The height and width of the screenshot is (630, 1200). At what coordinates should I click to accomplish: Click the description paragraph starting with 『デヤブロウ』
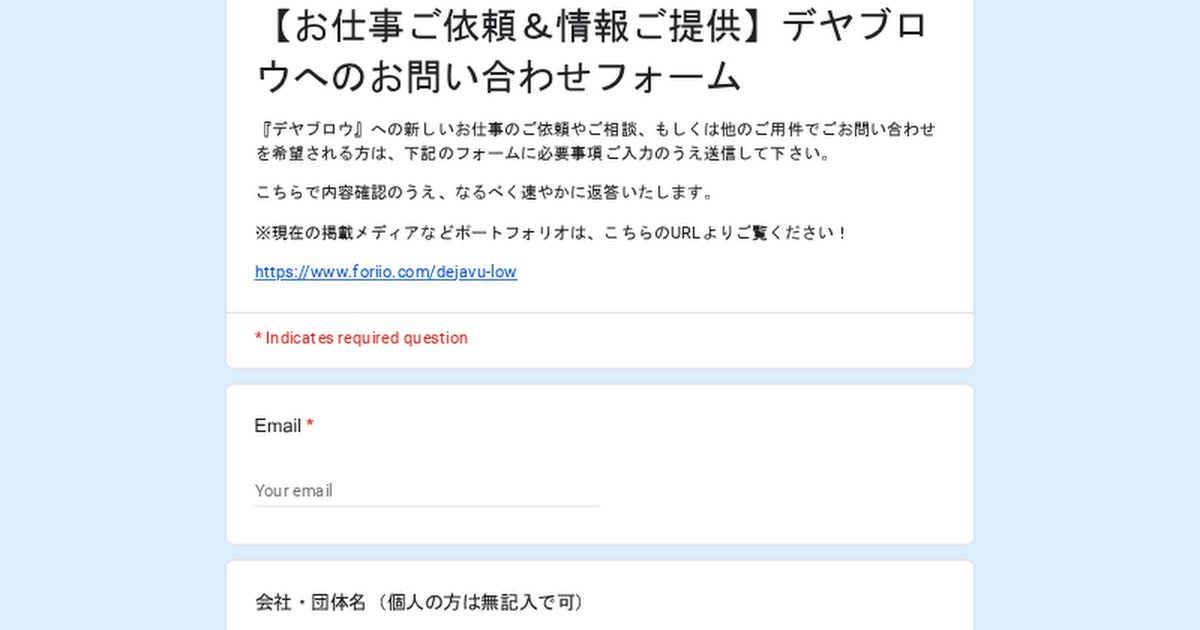click(595, 141)
